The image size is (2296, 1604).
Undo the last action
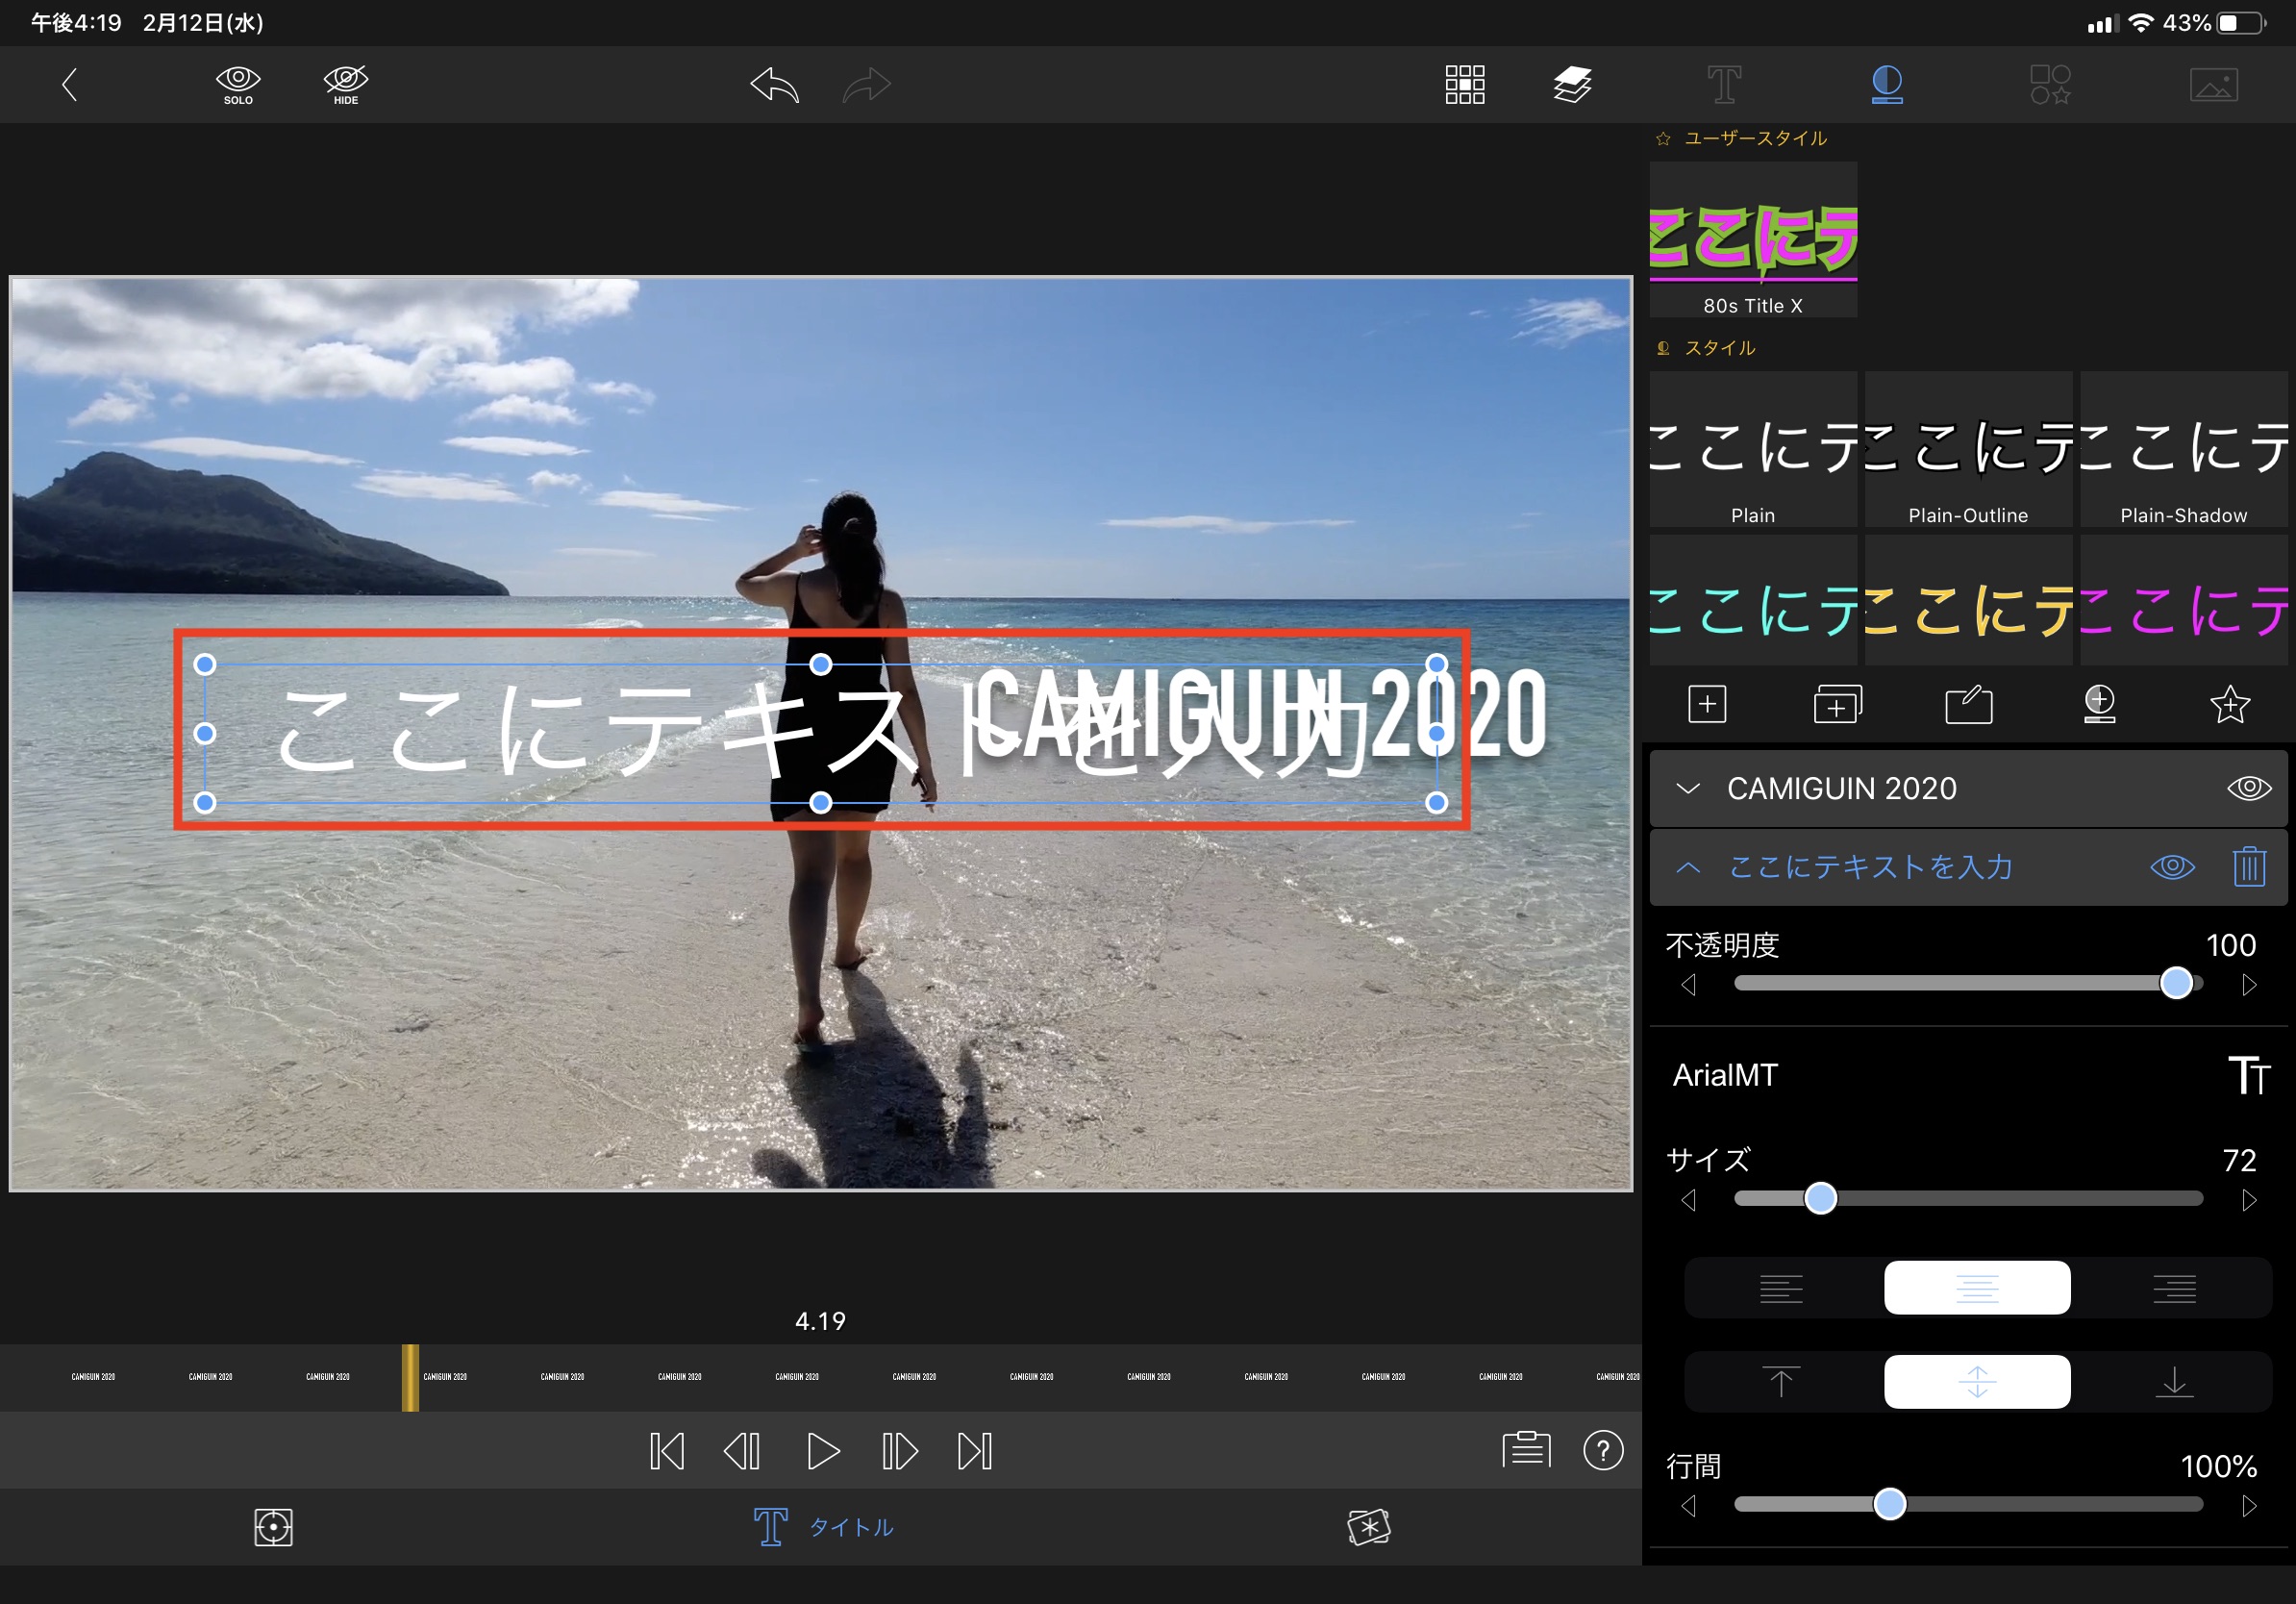pyautogui.click(x=775, y=85)
